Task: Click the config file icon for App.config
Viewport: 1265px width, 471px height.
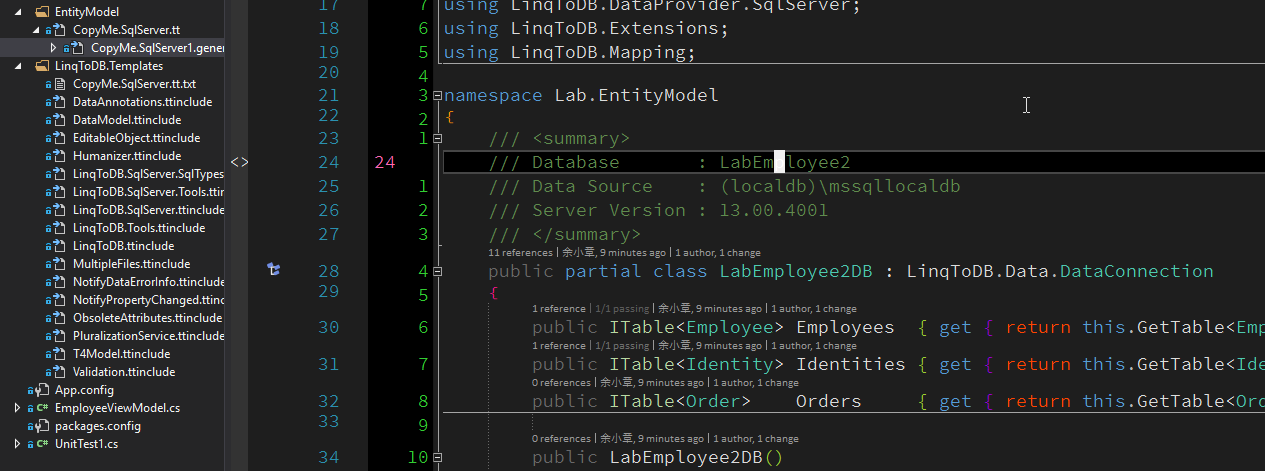Action: (42, 390)
